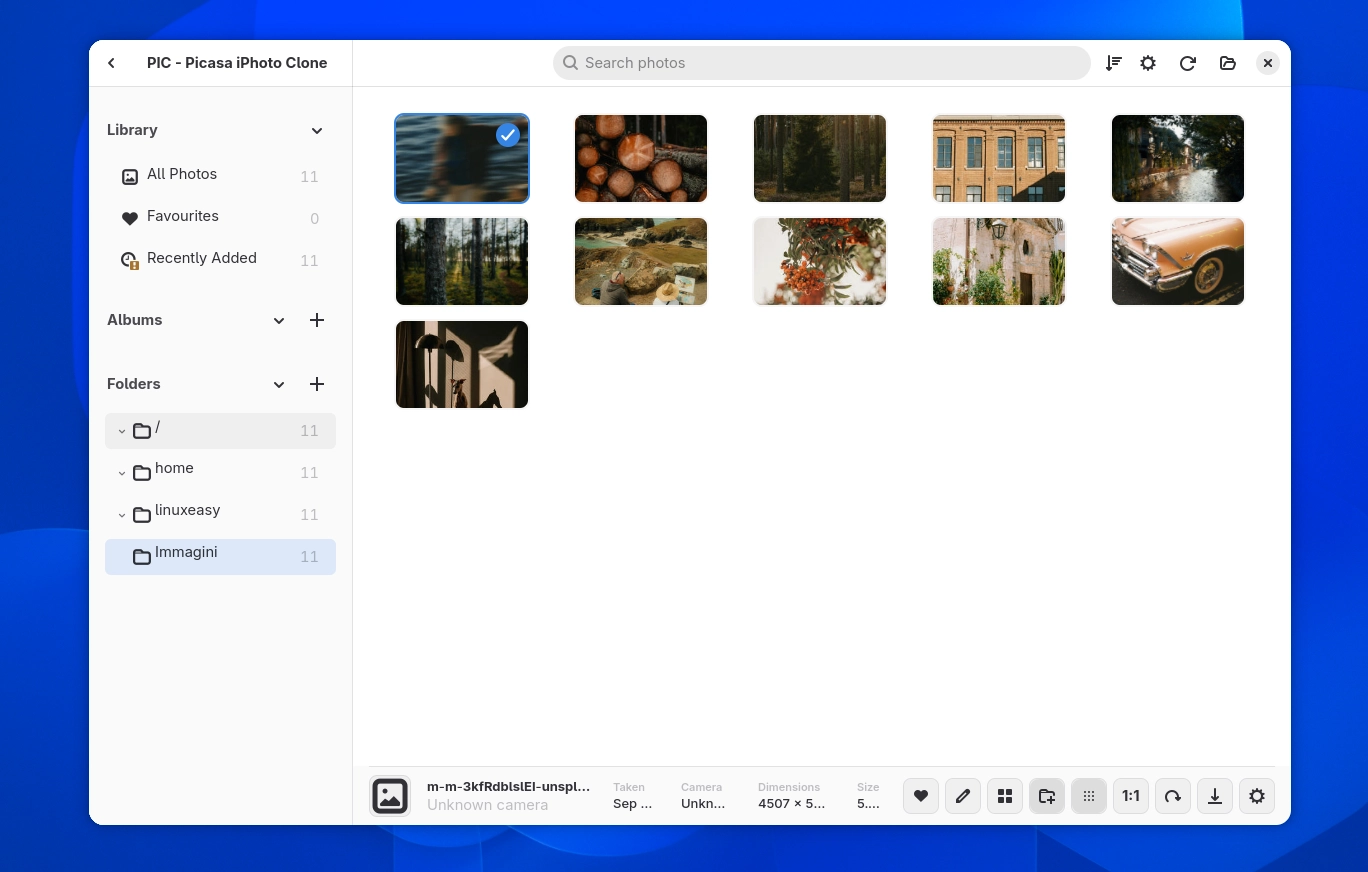Click the Library section heading
The width and height of the screenshot is (1368, 872).
pos(132,130)
